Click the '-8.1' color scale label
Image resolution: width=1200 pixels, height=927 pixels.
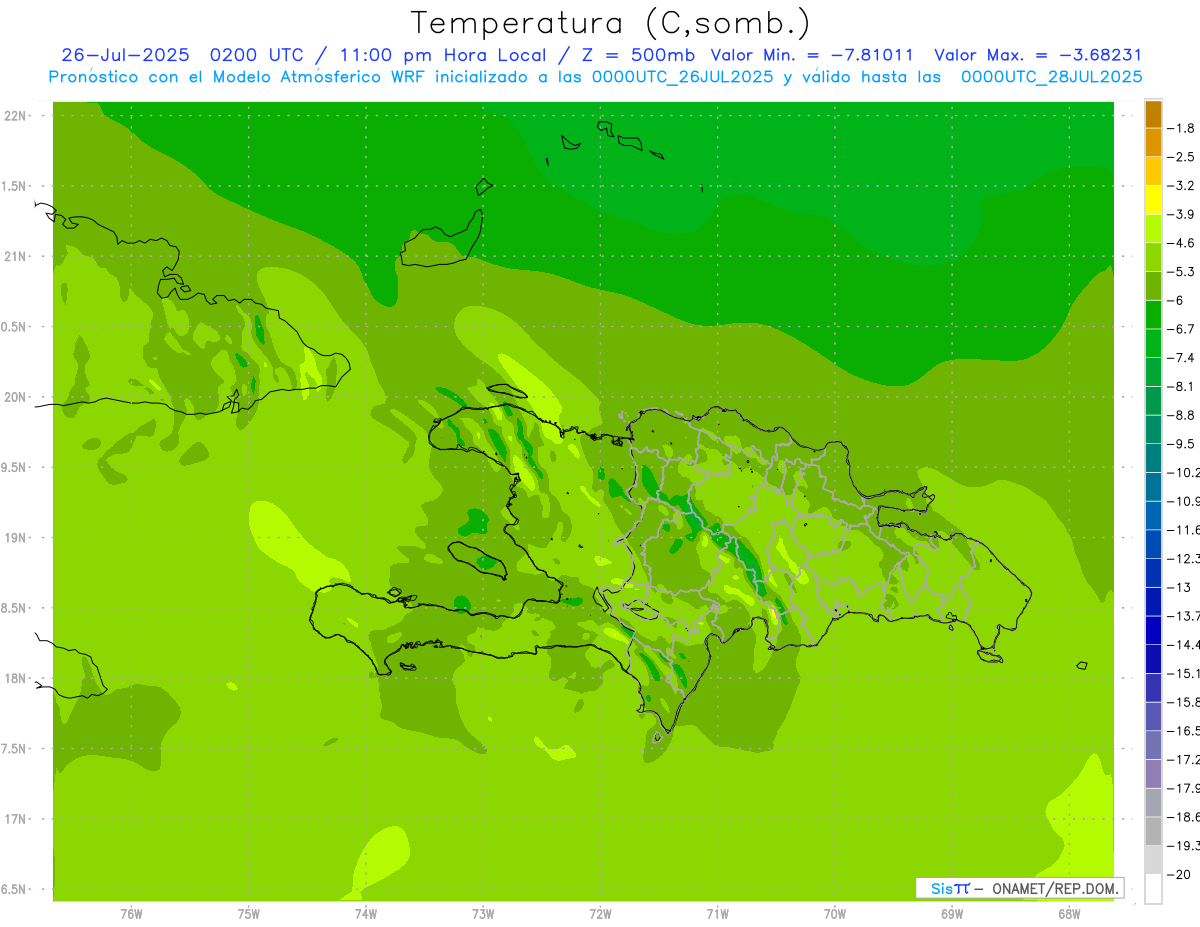[1181, 387]
